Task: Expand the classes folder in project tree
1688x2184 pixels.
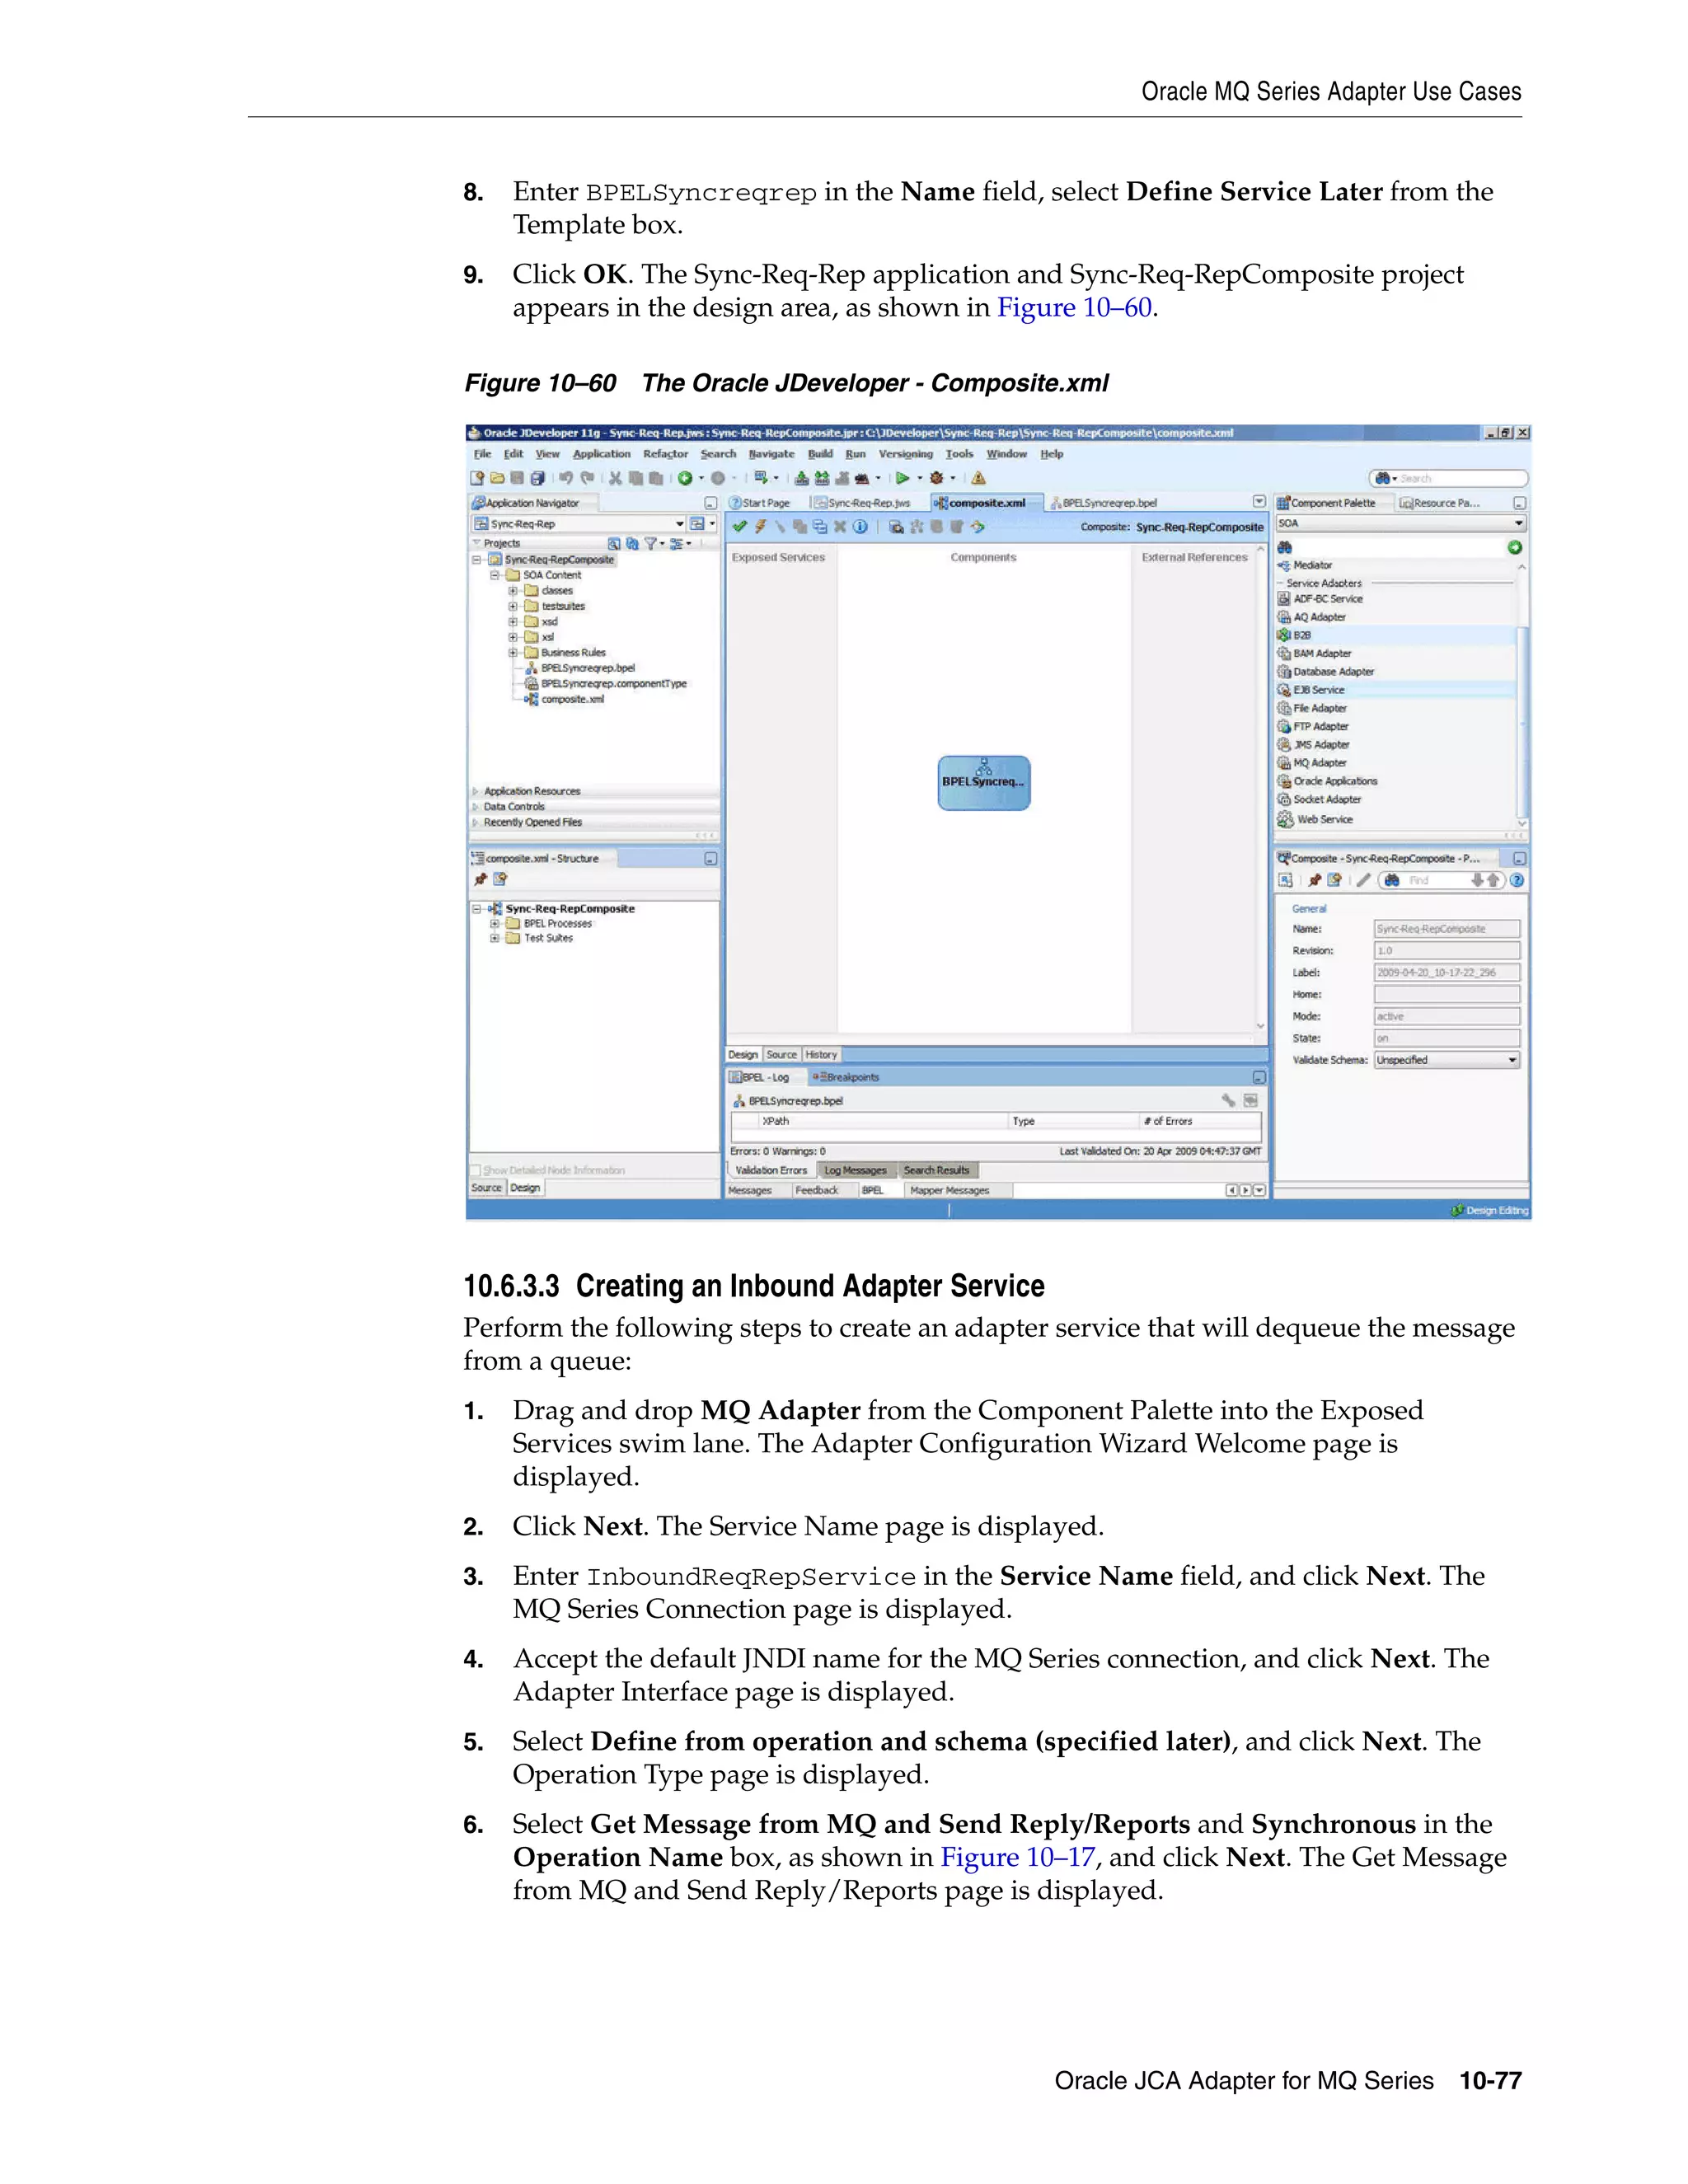Action: (513, 591)
